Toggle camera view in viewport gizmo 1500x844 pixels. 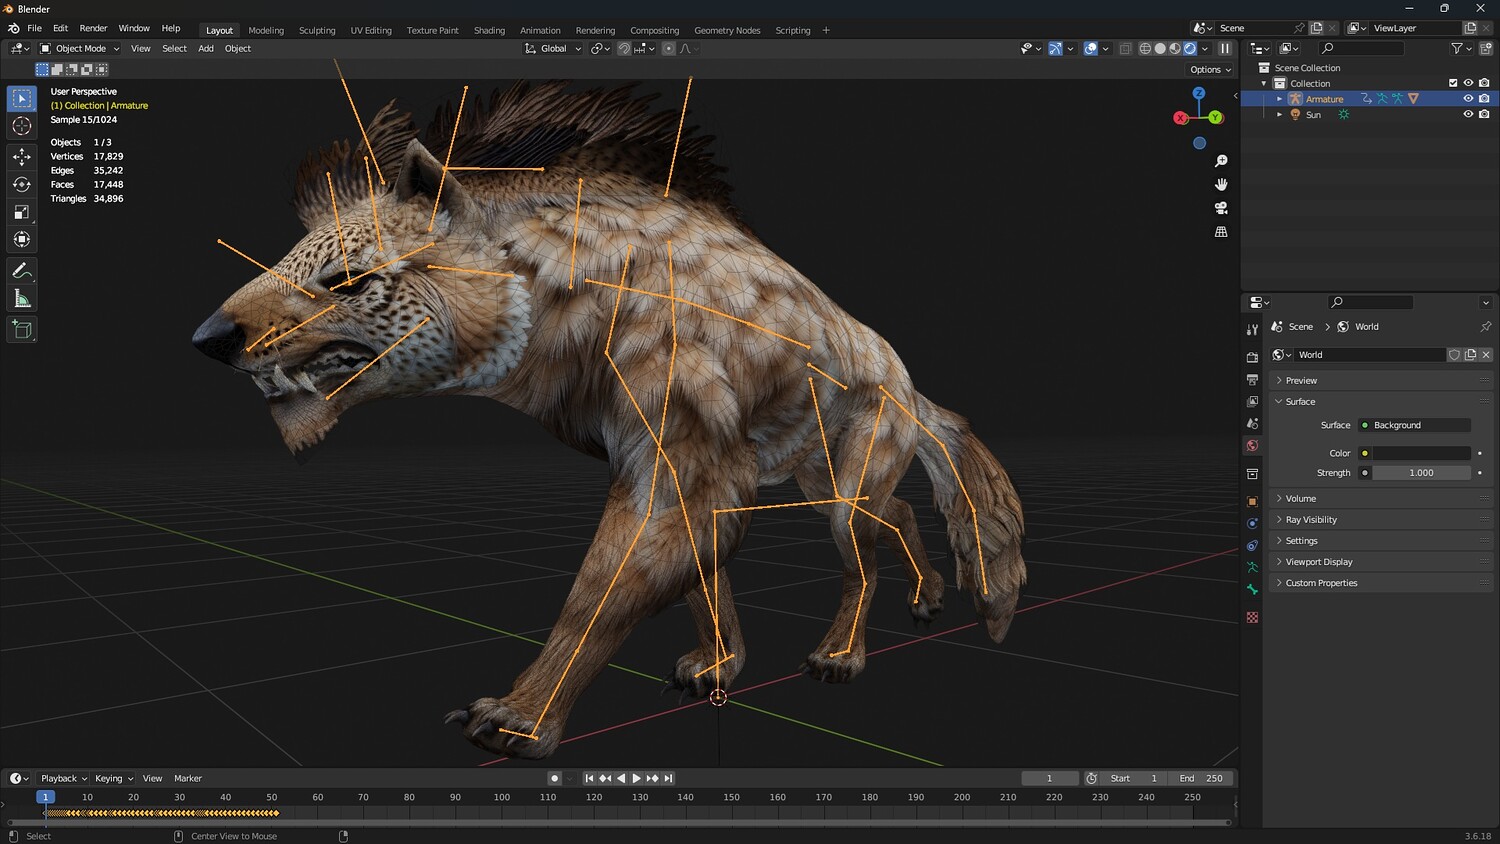pos(1221,208)
